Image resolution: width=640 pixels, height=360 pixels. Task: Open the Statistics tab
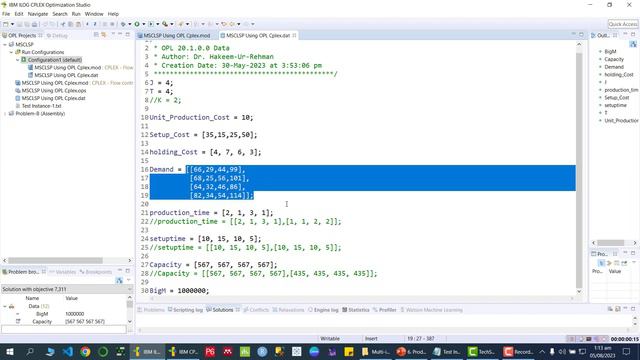[x=355, y=310]
